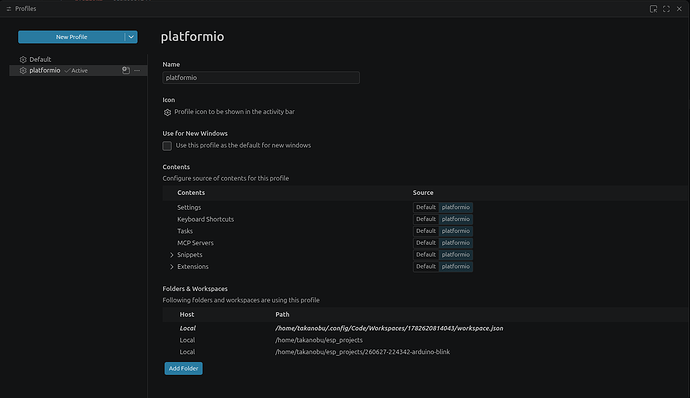Expand the Snippets row

coord(172,255)
